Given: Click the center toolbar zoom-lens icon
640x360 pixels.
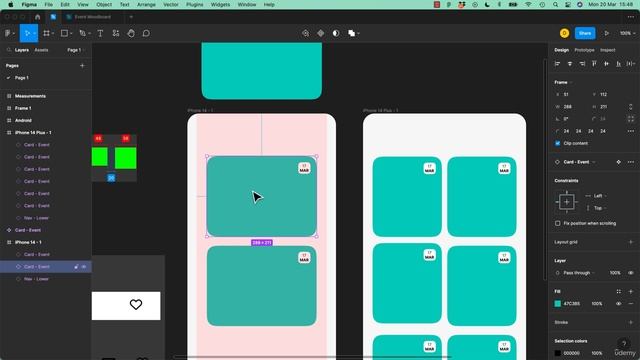Looking at the screenshot, I should click(x=306, y=33).
